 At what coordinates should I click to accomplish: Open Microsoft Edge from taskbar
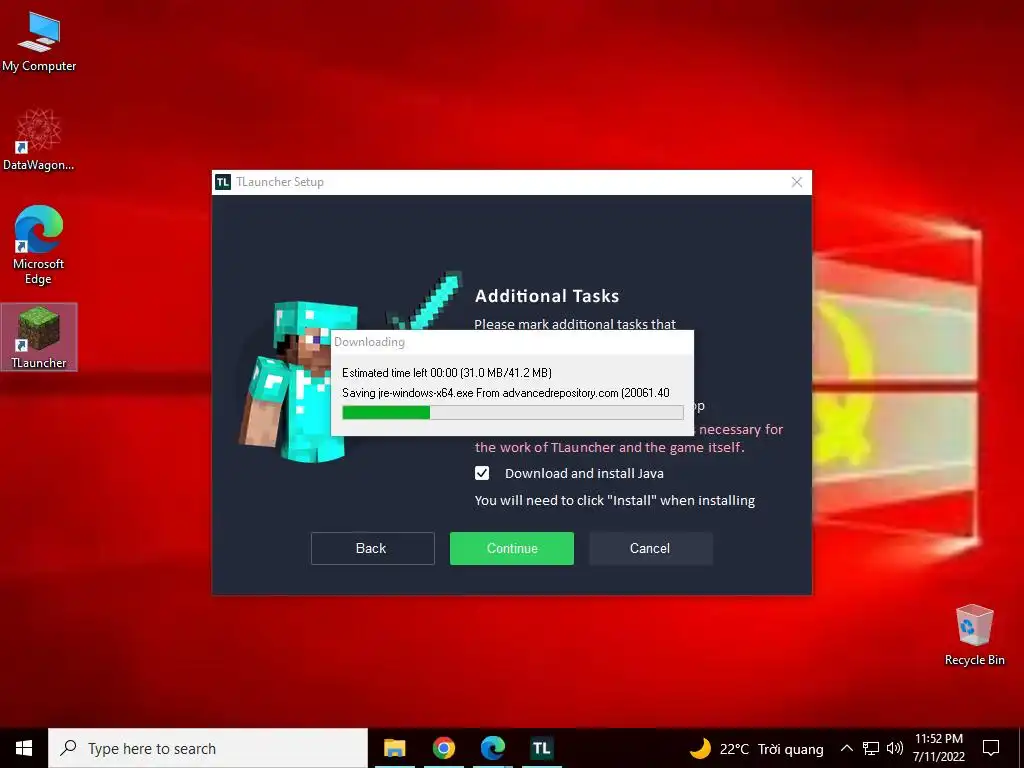tap(493, 748)
